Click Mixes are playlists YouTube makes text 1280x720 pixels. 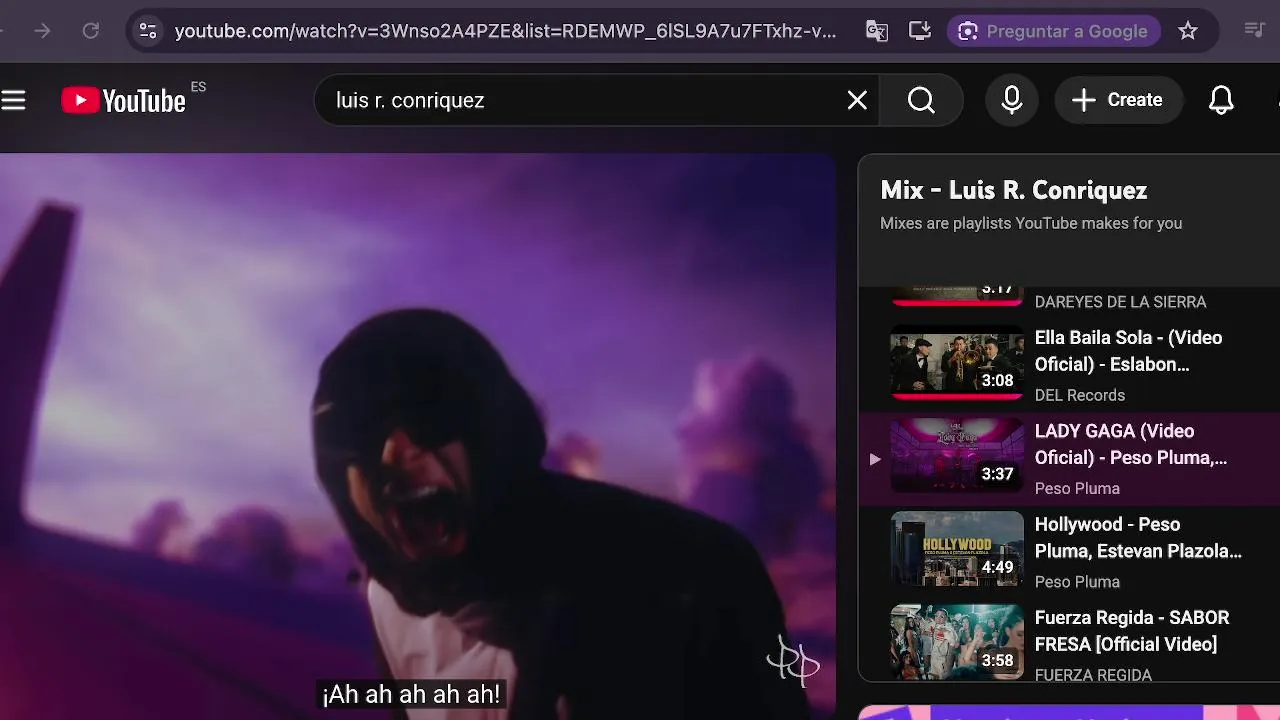coord(1031,223)
